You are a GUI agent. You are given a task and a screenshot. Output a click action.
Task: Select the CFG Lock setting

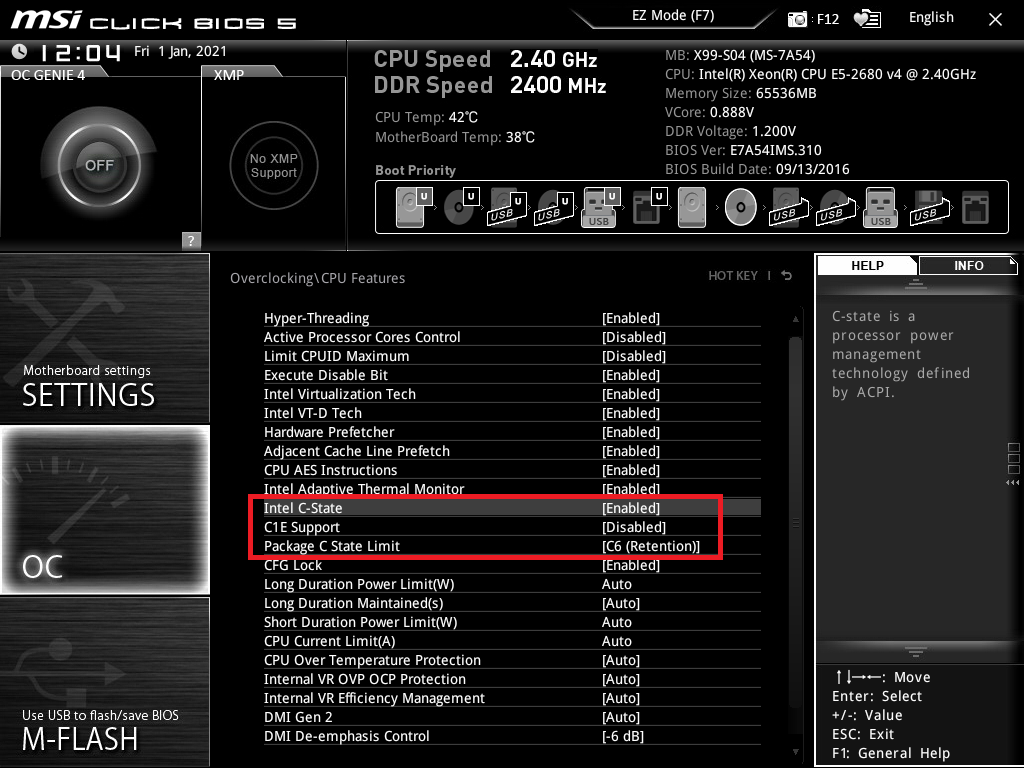click(x=512, y=565)
